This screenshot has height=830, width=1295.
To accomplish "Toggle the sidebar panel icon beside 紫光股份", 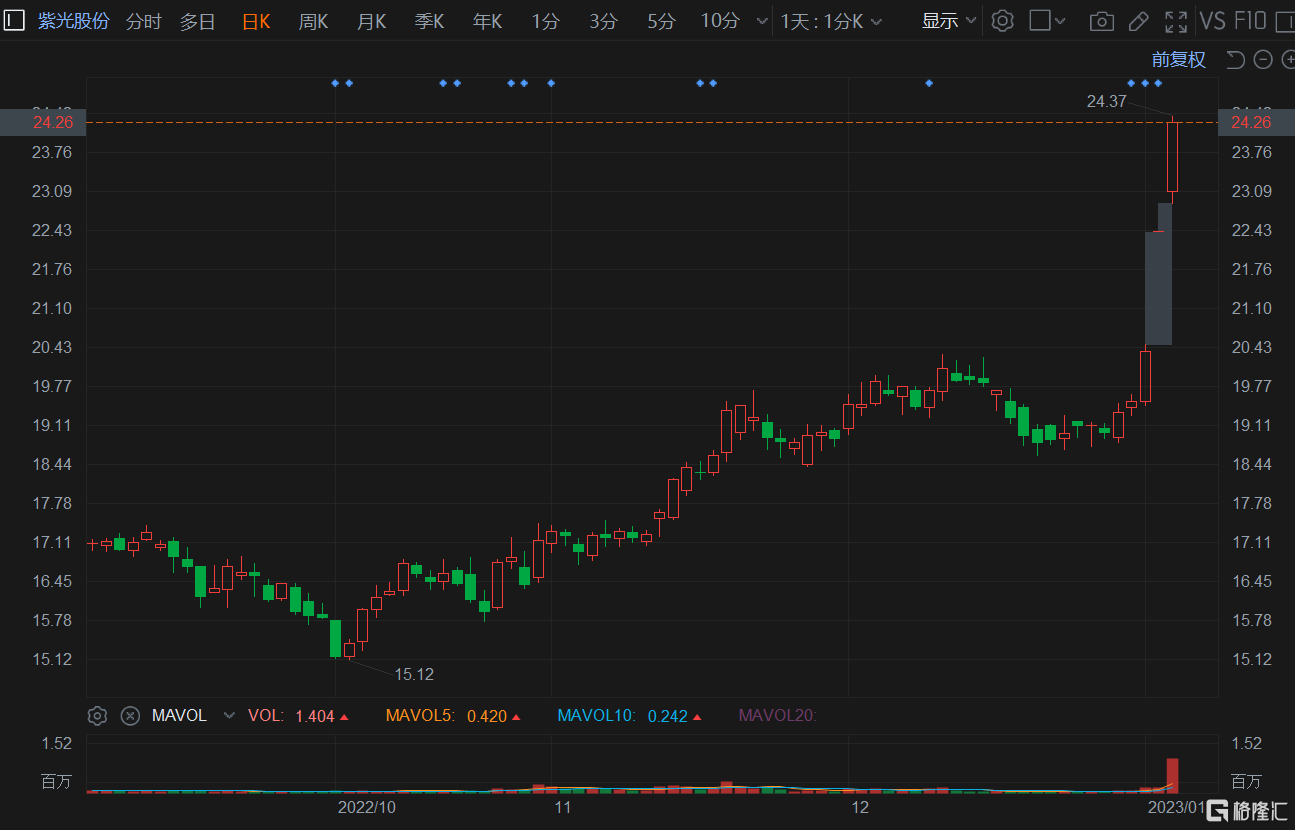I will tap(14, 20).
